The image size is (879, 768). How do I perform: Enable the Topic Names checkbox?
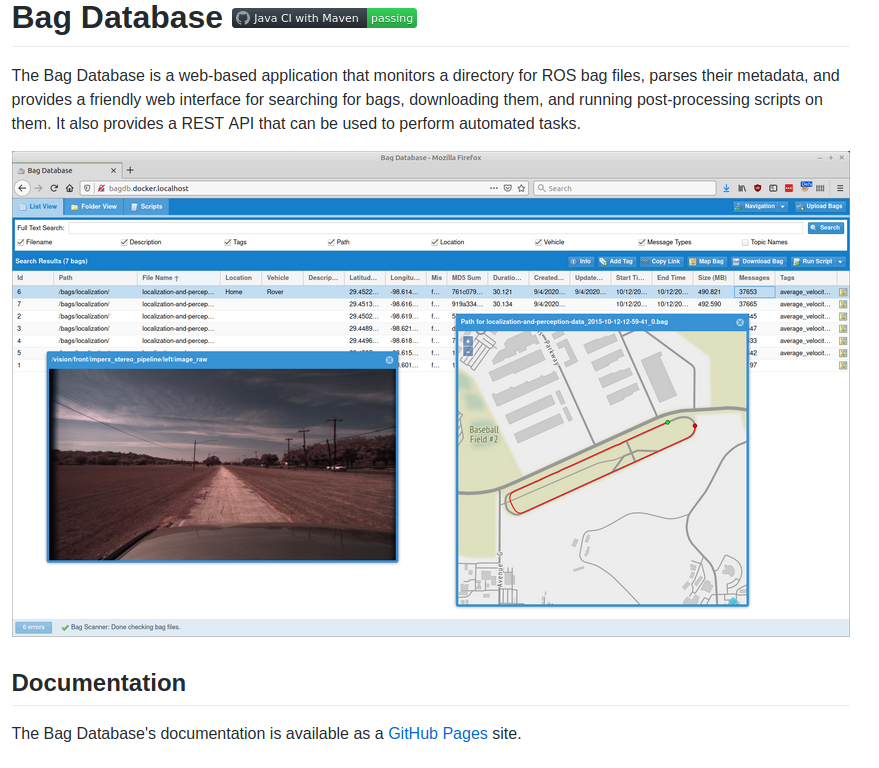click(745, 242)
